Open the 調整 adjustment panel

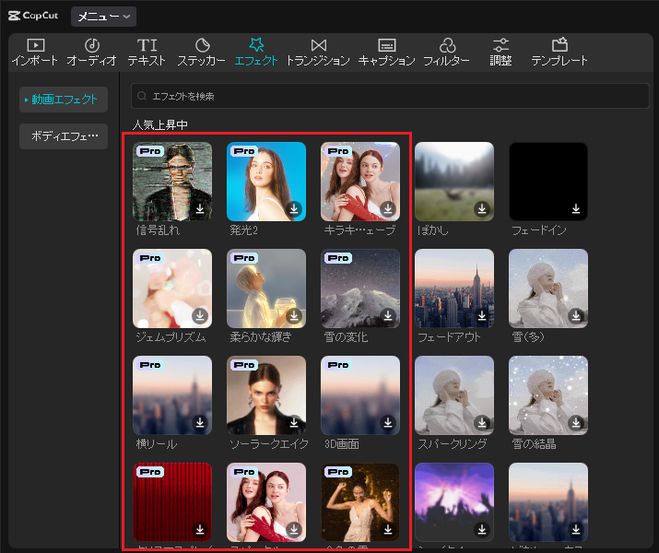(x=501, y=52)
